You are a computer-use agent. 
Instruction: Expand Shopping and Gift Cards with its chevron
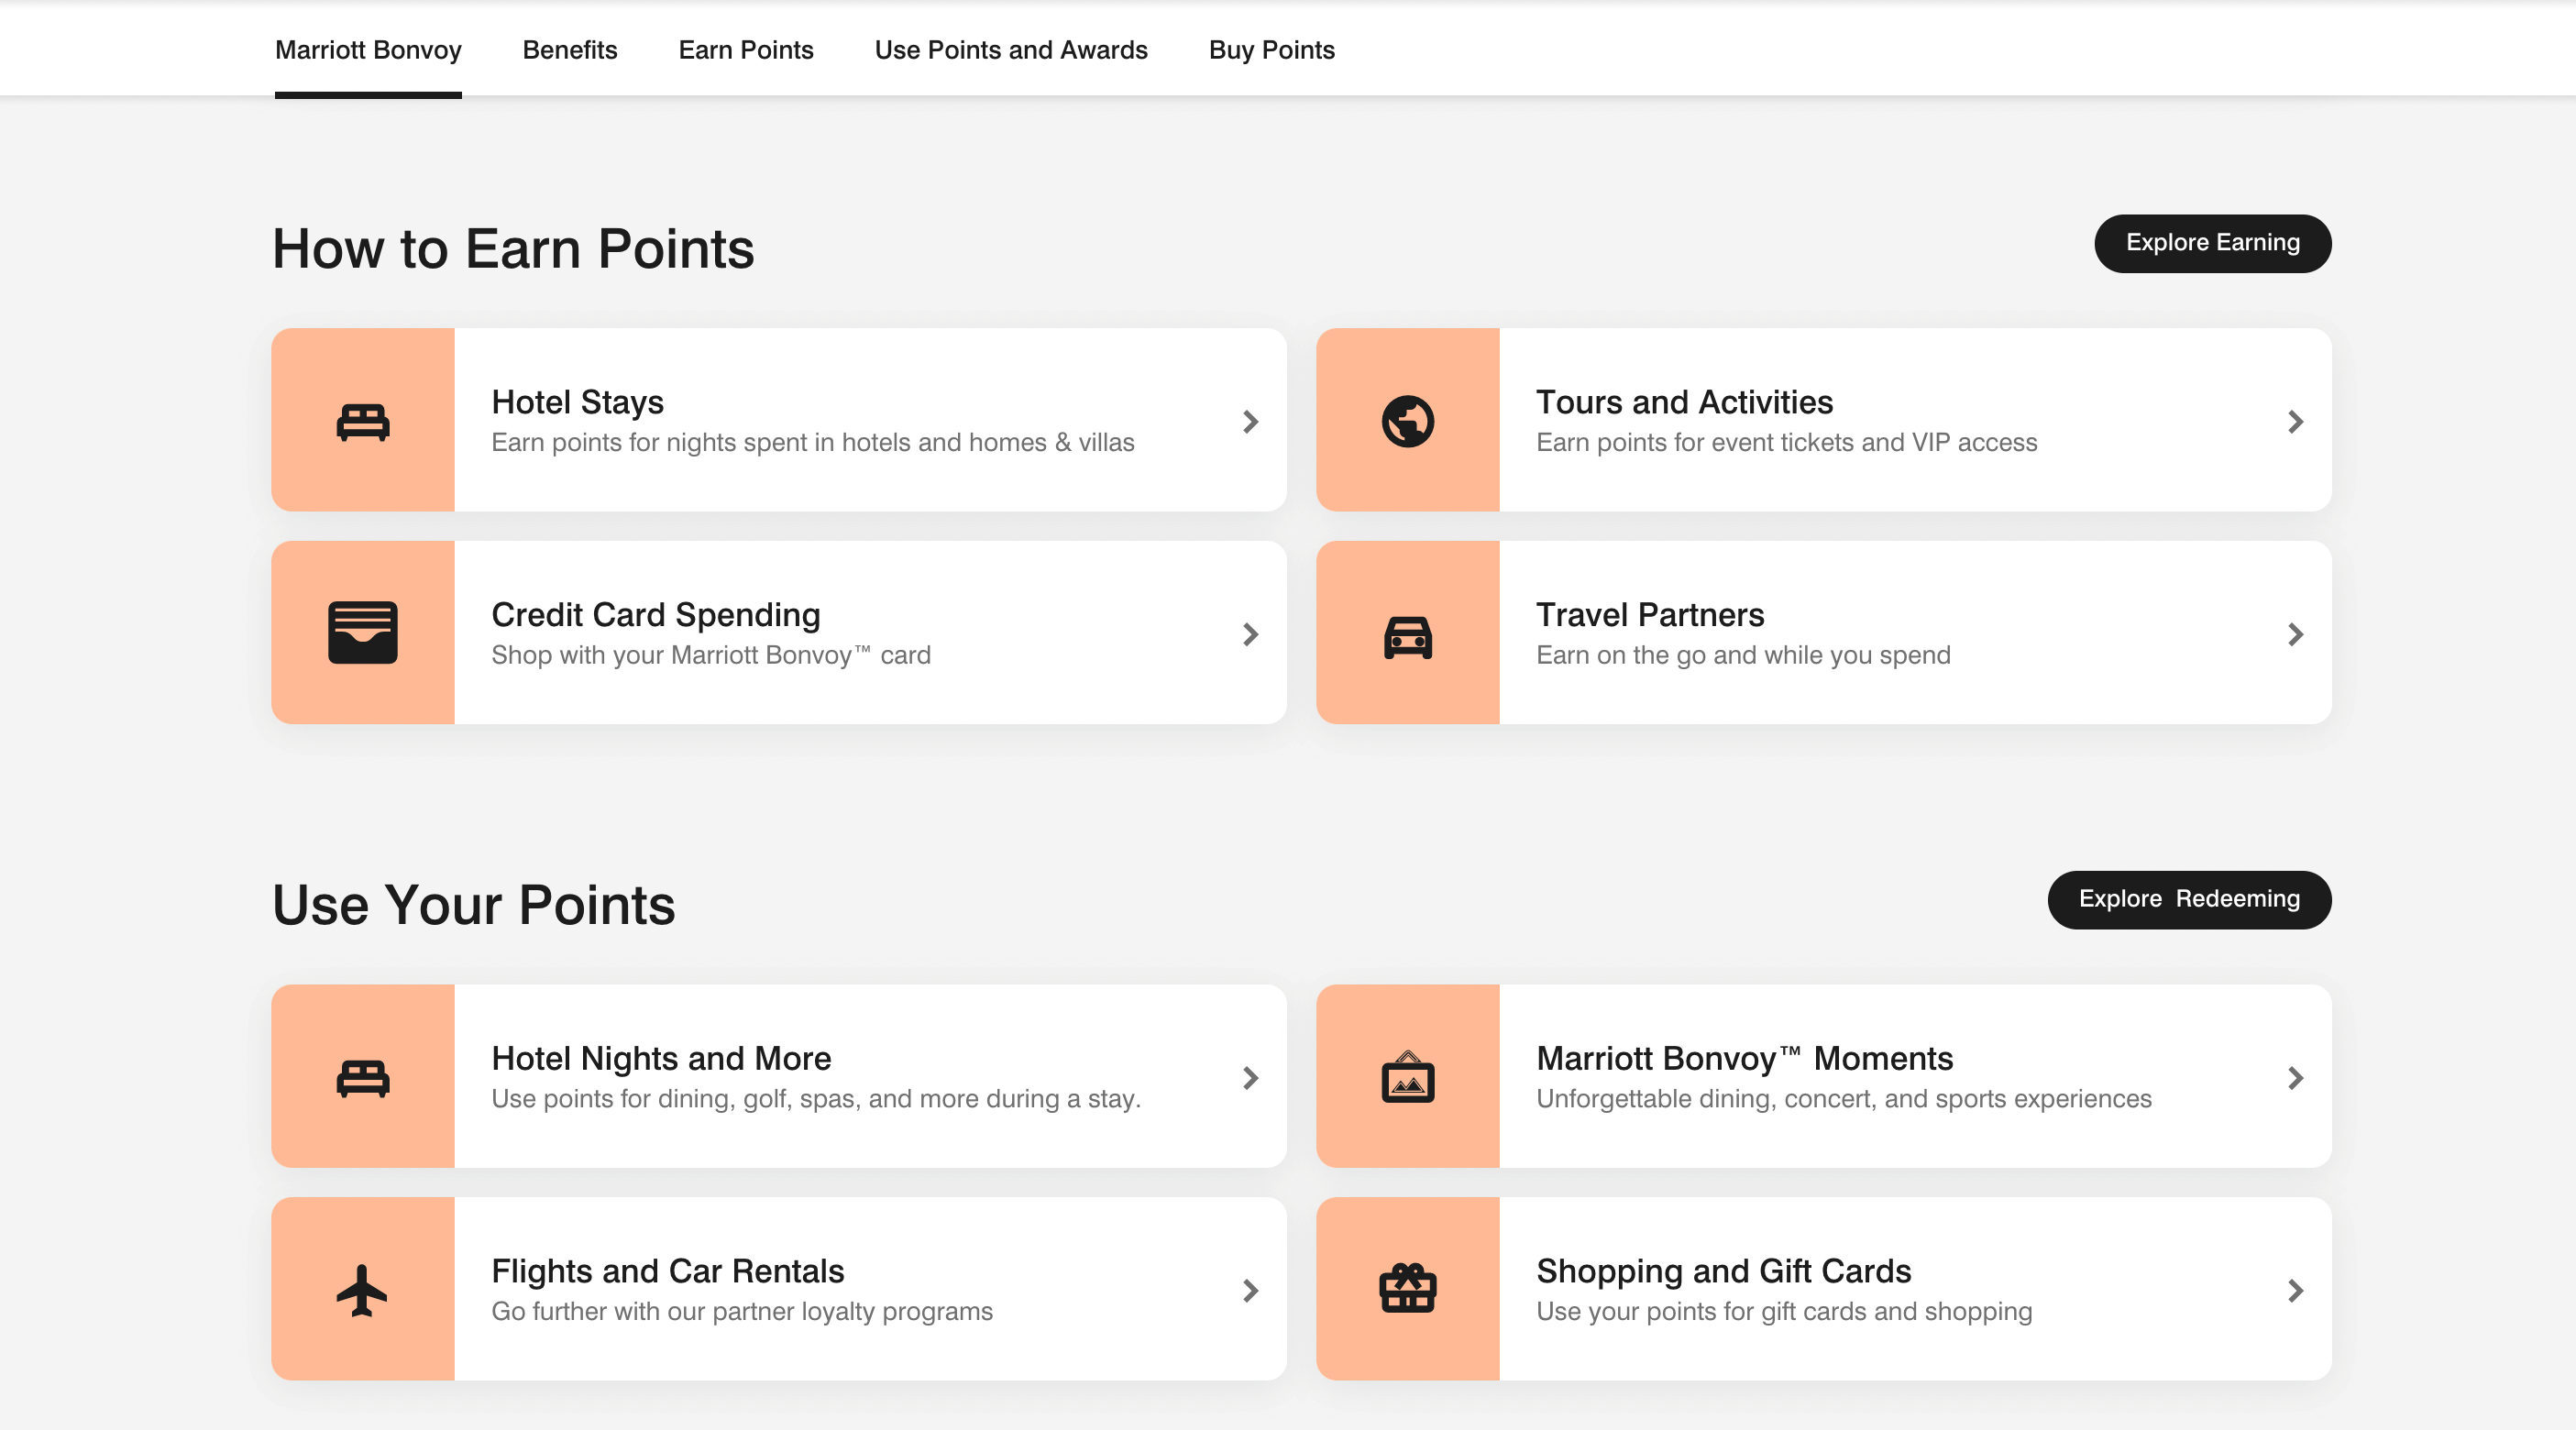pos(2295,1291)
